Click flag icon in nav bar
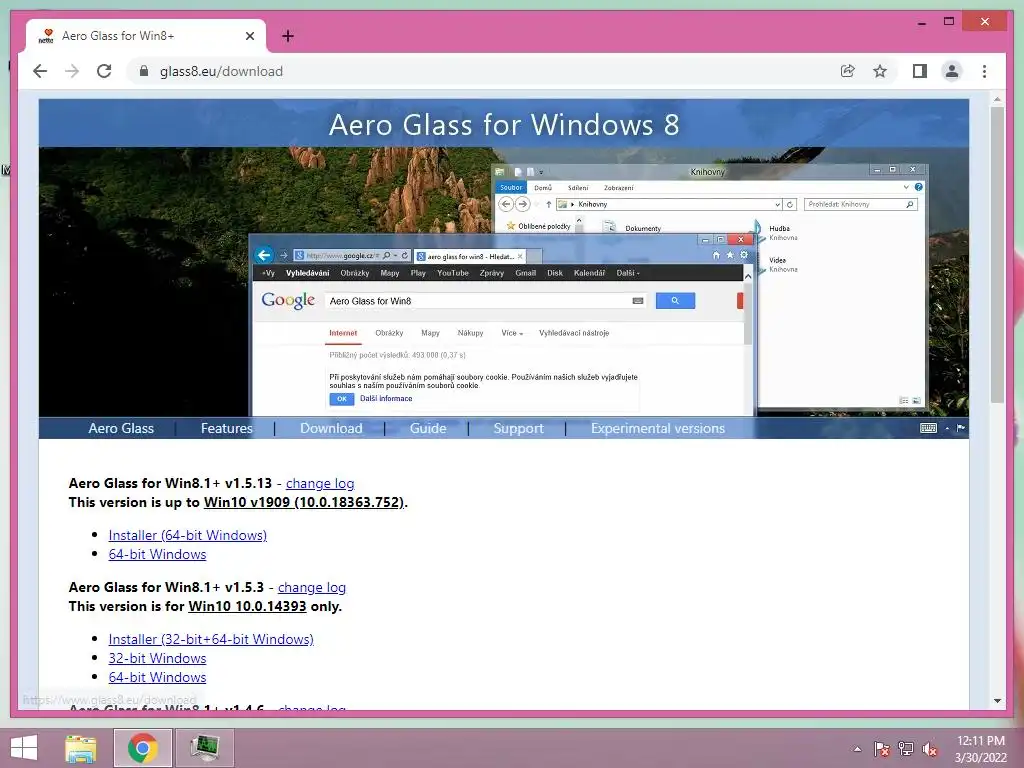The height and width of the screenshot is (768, 1024). point(961,428)
